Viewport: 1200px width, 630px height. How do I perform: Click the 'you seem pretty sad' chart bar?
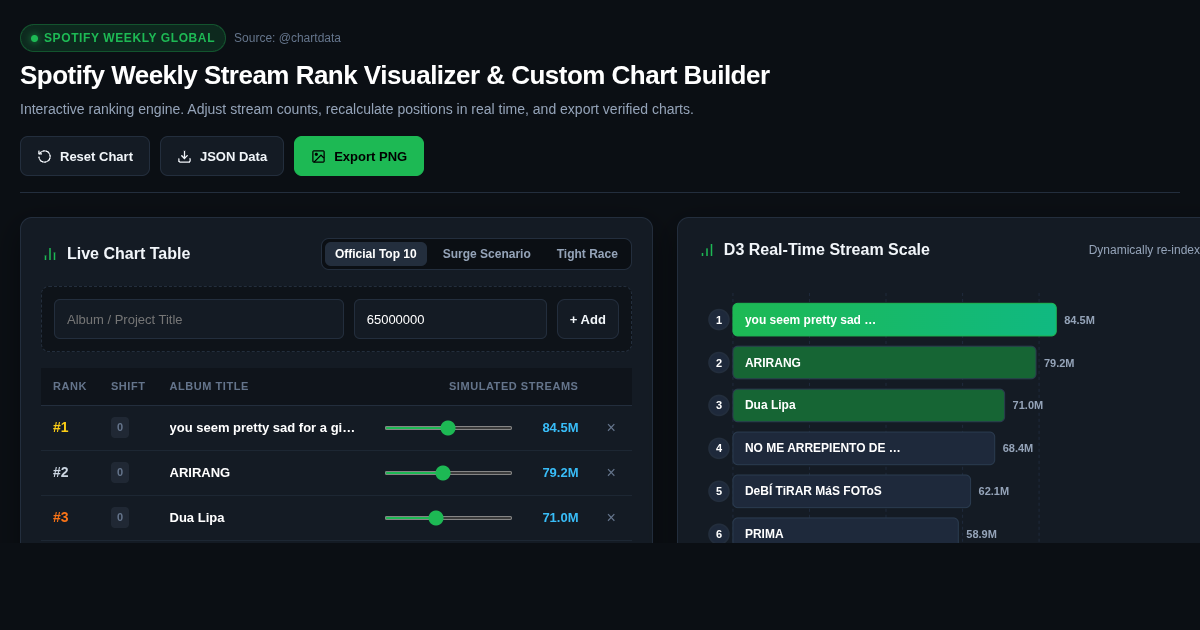pos(894,320)
